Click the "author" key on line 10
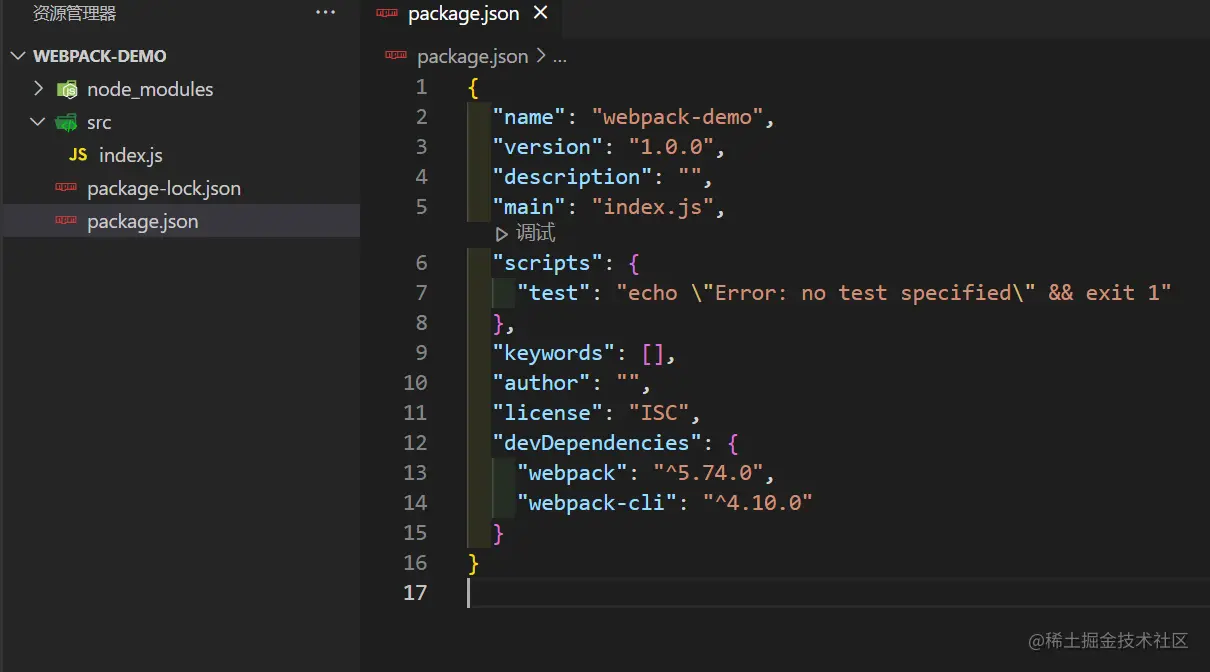The width and height of the screenshot is (1210, 672). [x=542, y=383]
